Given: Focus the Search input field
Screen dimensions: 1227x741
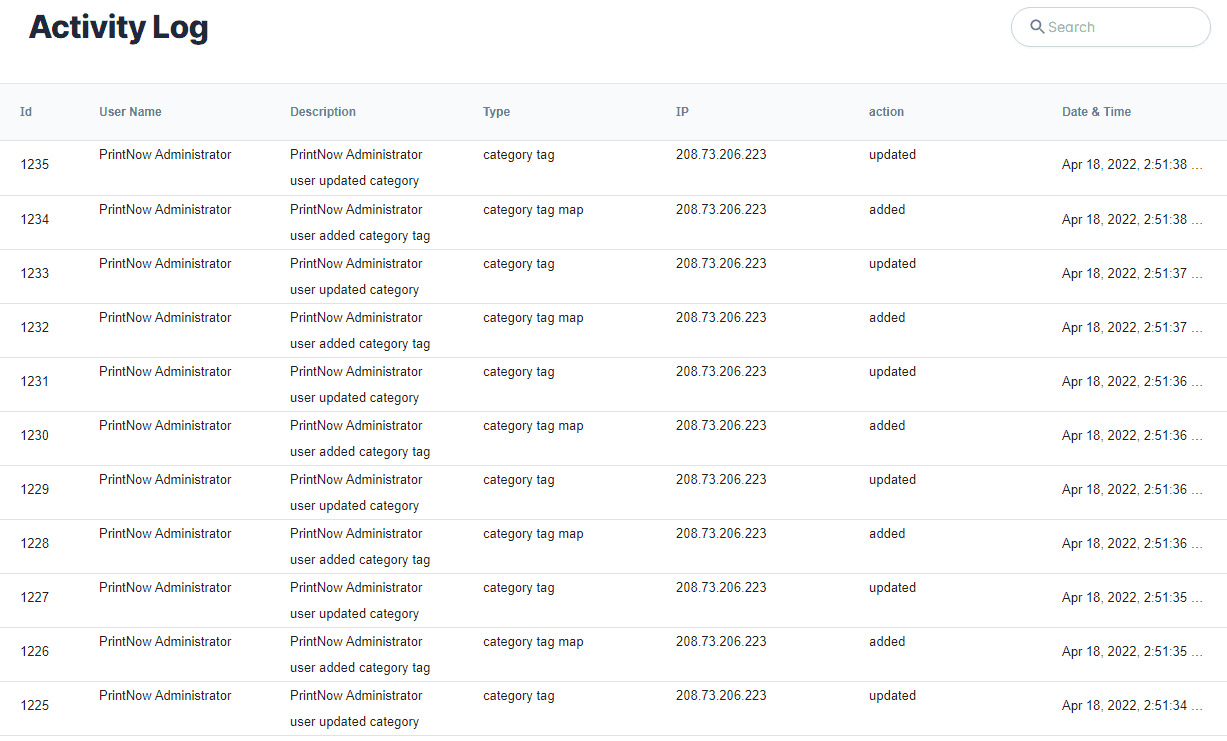Looking at the screenshot, I should pos(1120,27).
